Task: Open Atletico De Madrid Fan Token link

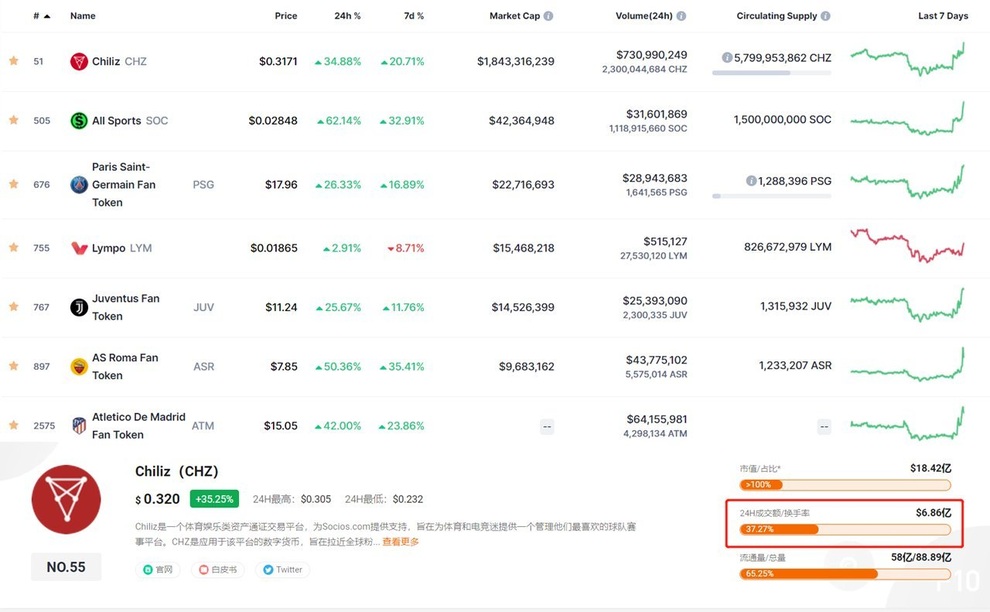Action: click(139, 426)
